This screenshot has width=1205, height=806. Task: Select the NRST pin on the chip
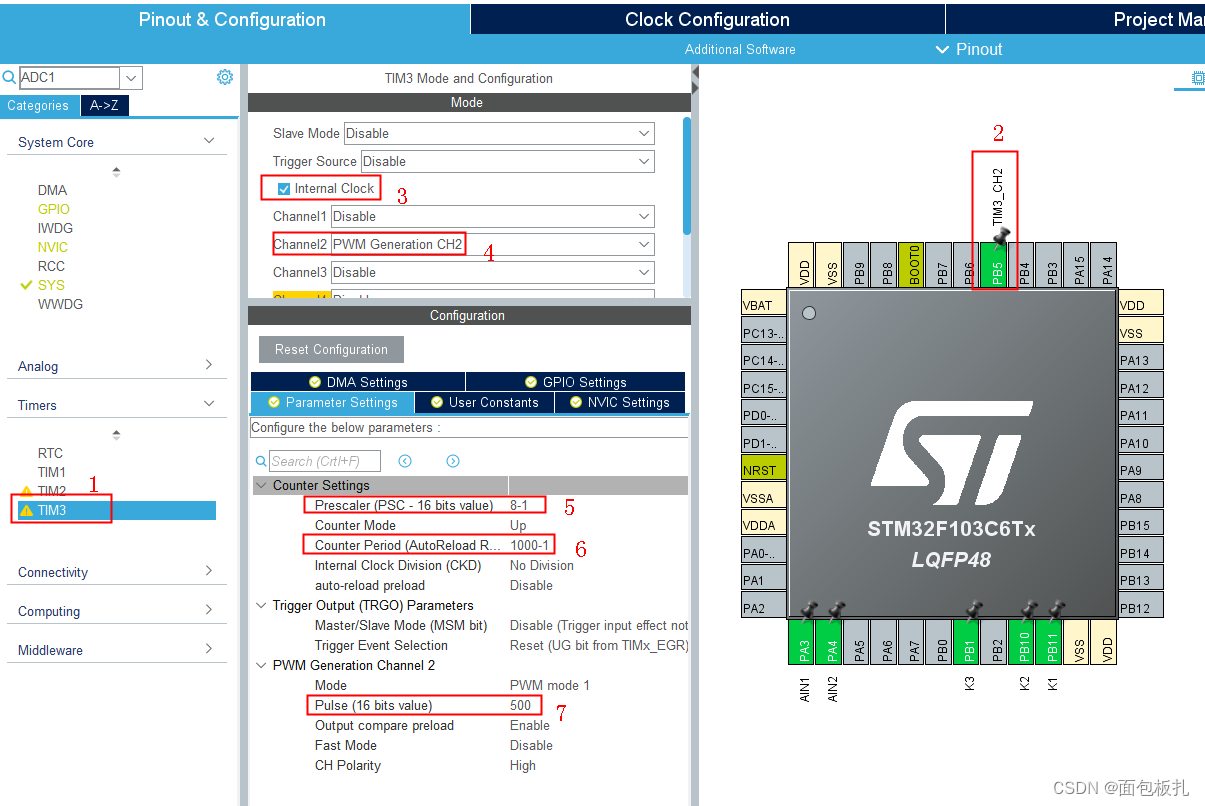[763, 470]
